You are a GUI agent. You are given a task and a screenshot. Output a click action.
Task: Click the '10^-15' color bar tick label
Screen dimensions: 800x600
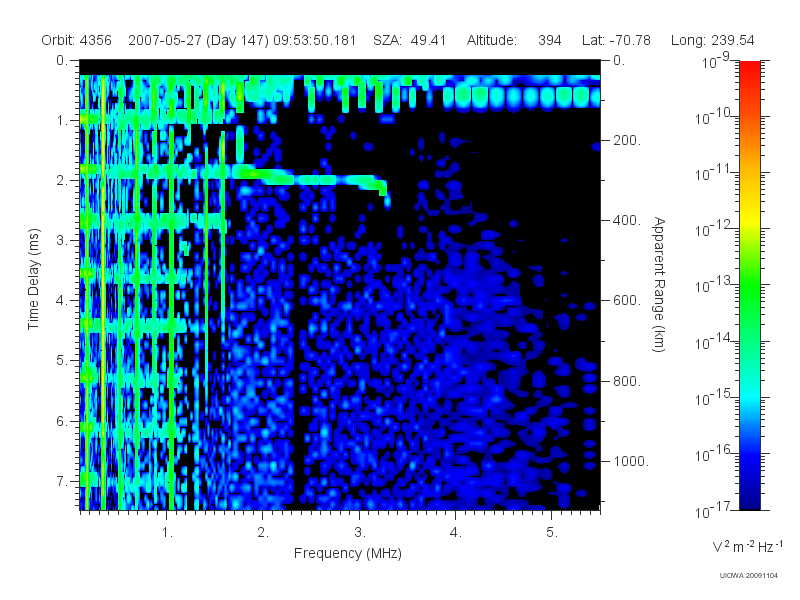coord(714,397)
